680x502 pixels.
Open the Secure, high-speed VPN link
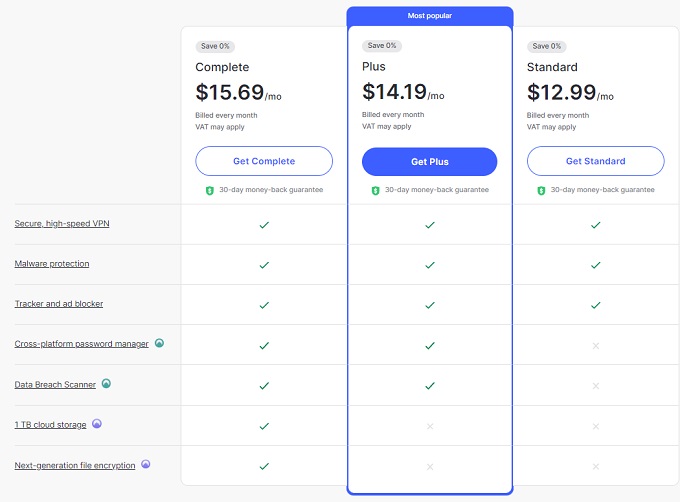tap(62, 223)
